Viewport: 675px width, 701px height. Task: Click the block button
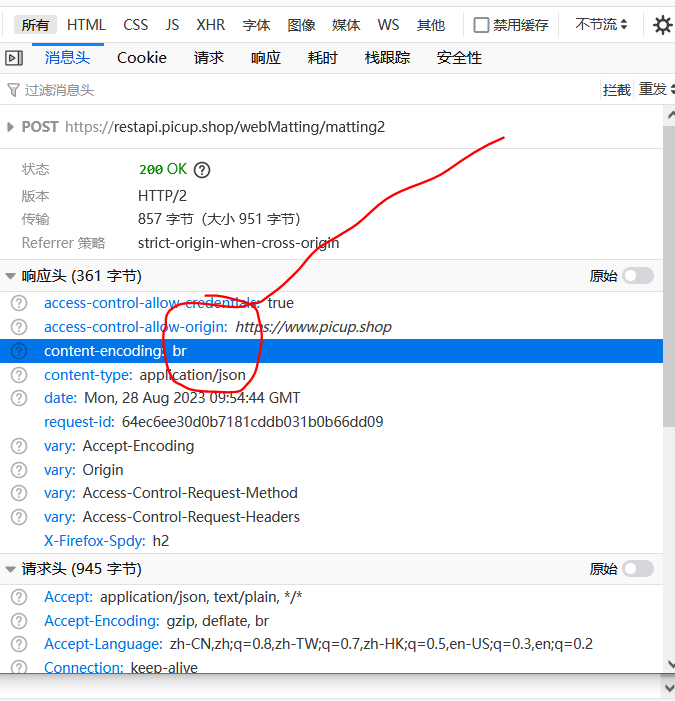[616, 90]
